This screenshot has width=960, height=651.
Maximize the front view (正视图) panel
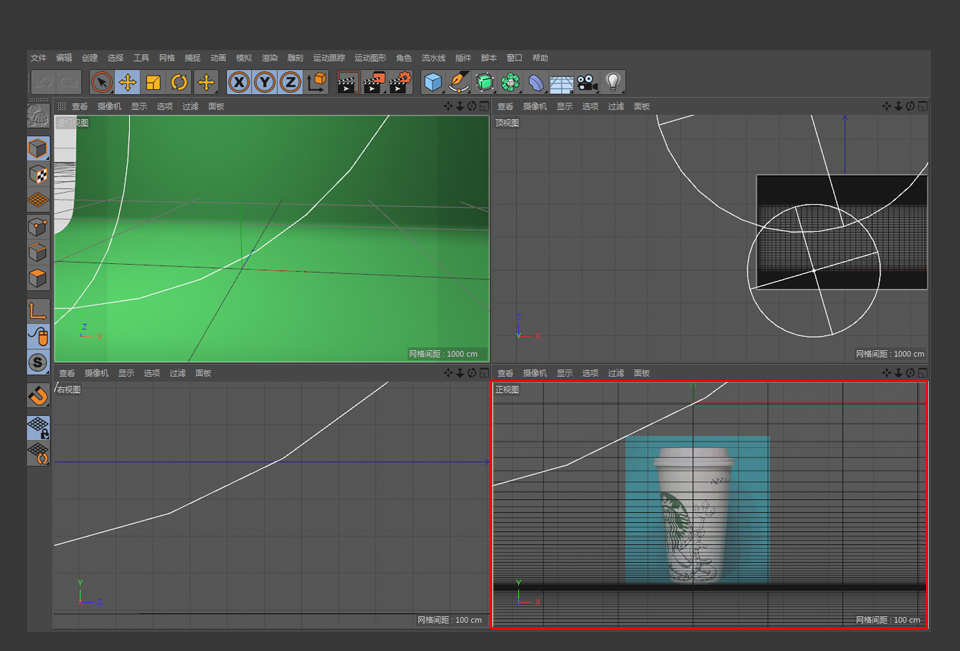click(923, 373)
